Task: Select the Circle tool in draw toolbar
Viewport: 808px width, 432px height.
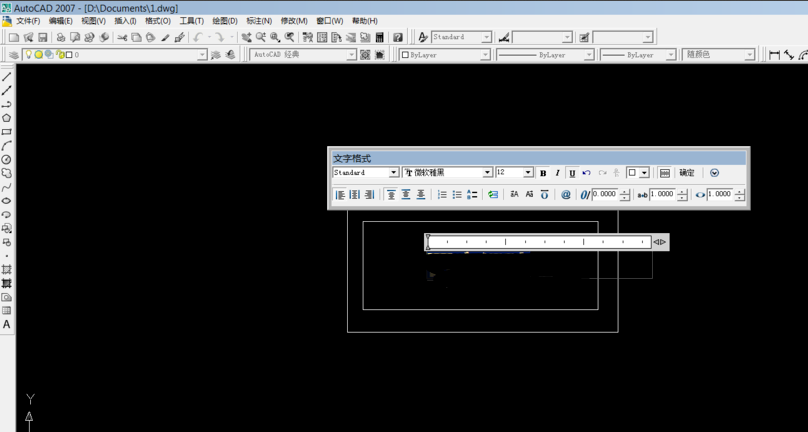Action: tap(7, 160)
